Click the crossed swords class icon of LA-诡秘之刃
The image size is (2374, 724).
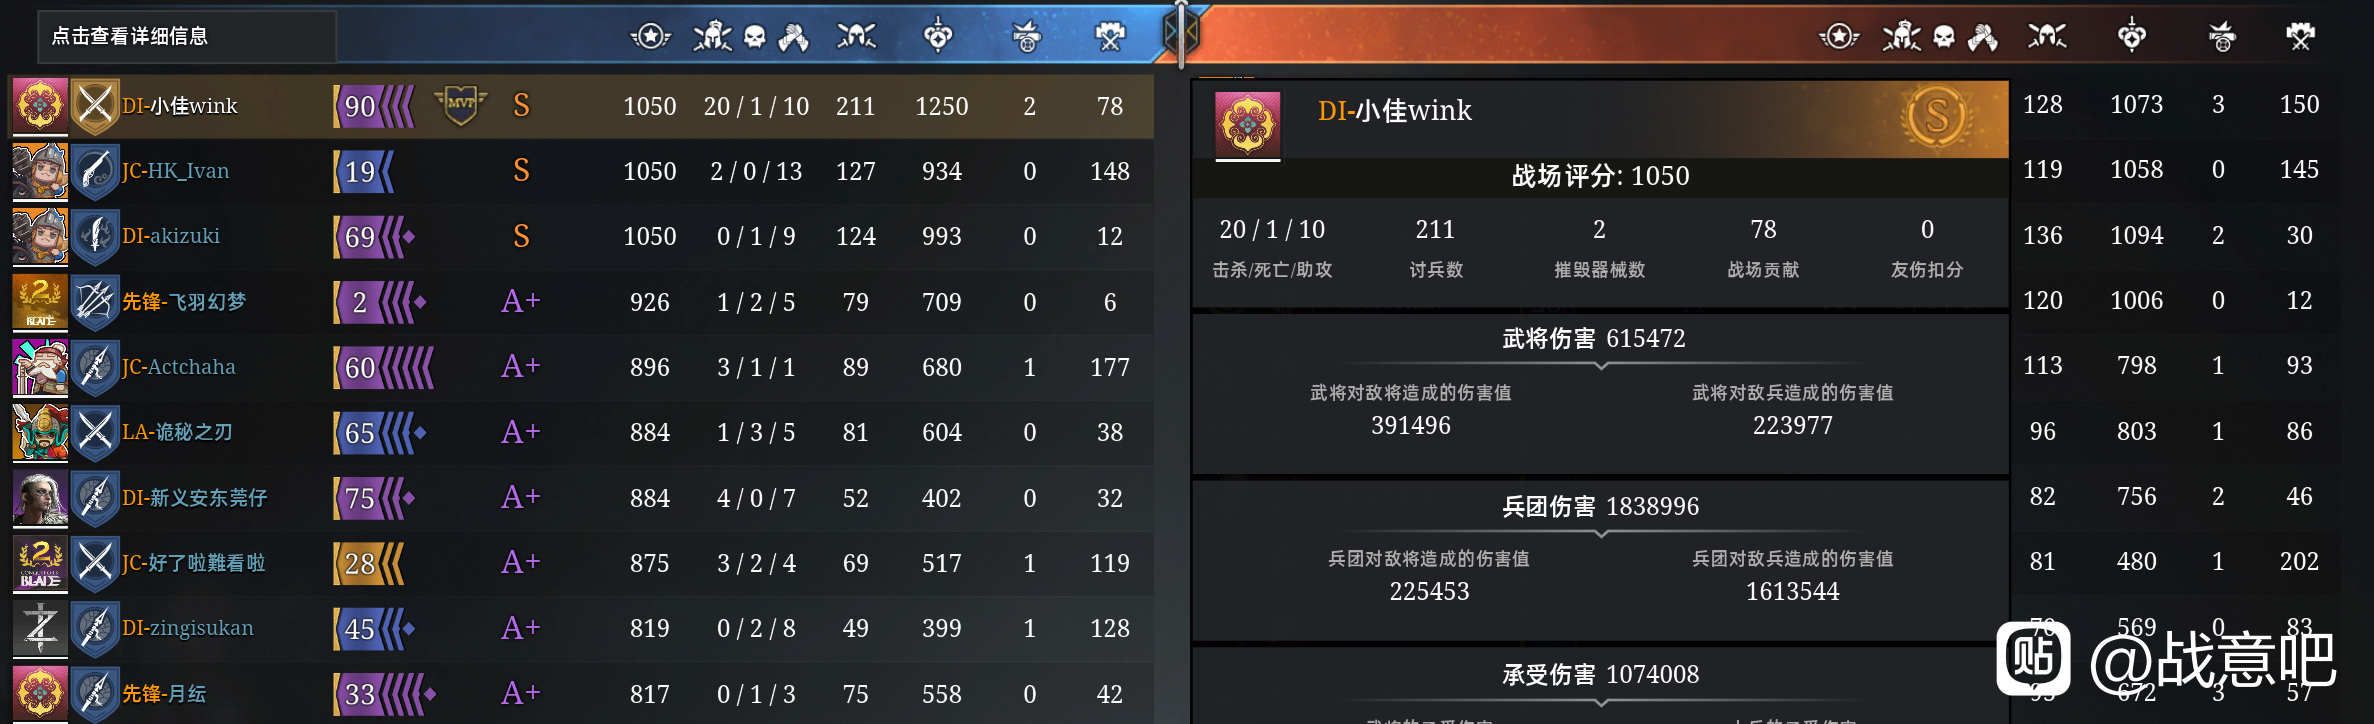click(x=96, y=432)
